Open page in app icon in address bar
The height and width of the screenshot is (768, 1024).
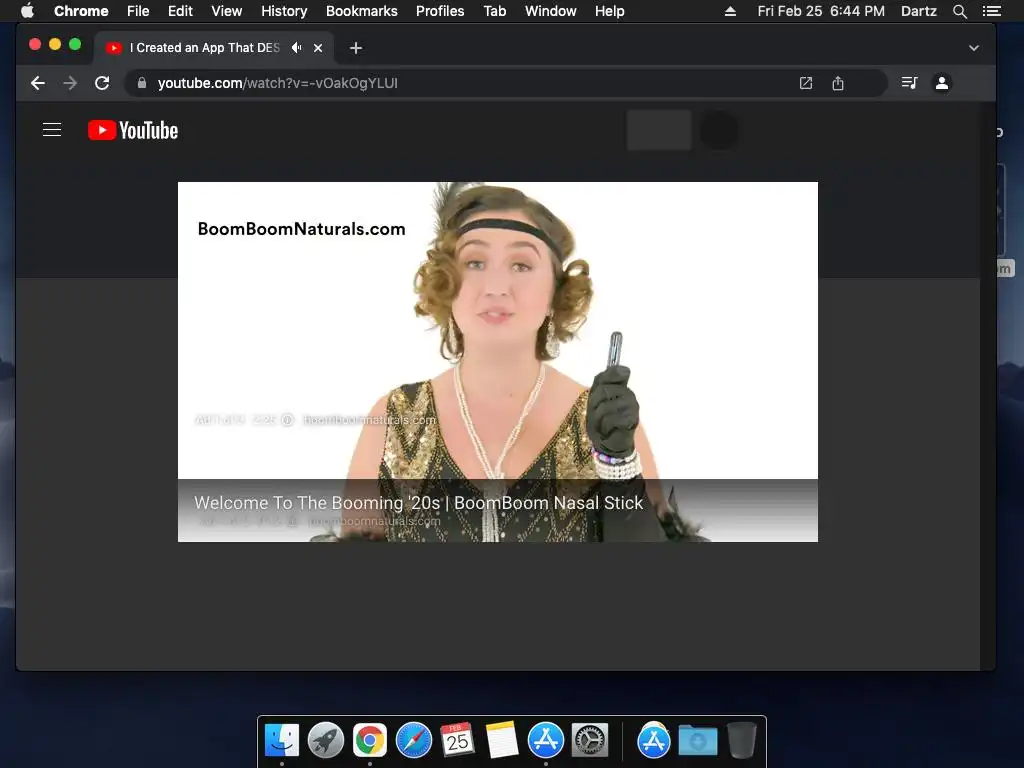[x=806, y=83]
